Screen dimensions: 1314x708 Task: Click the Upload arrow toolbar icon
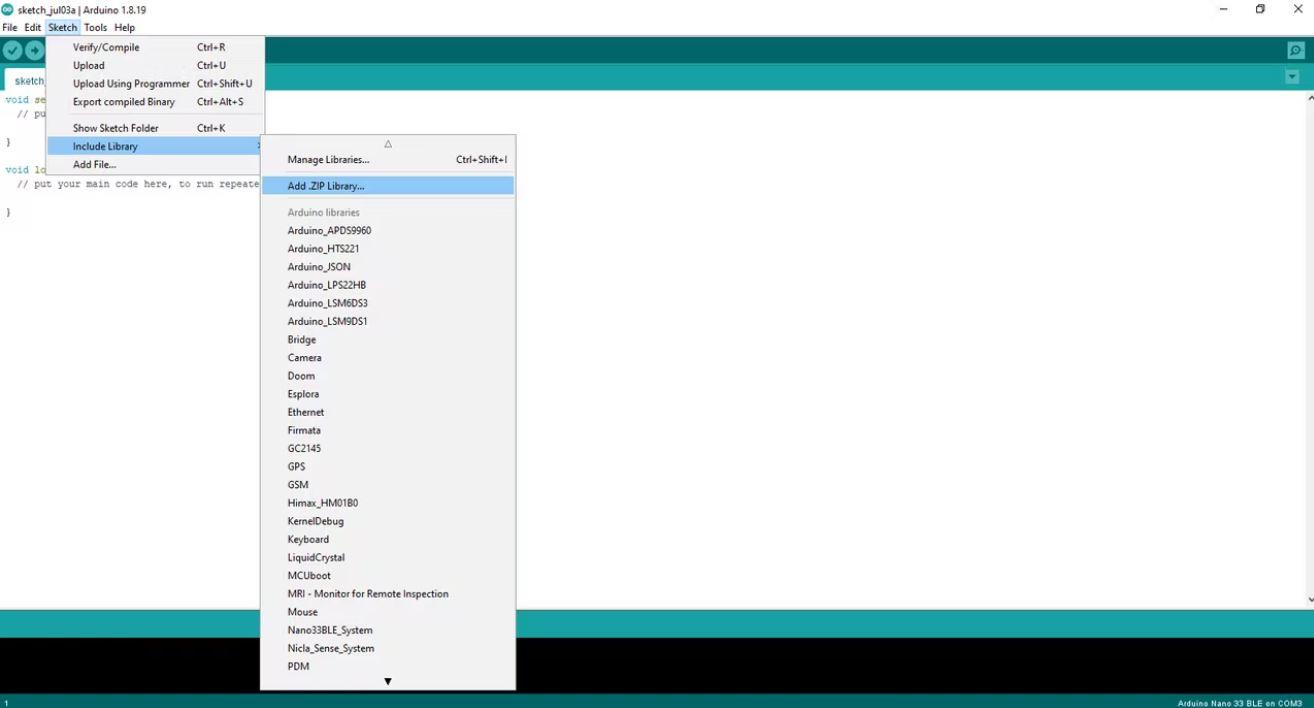coord(35,50)
